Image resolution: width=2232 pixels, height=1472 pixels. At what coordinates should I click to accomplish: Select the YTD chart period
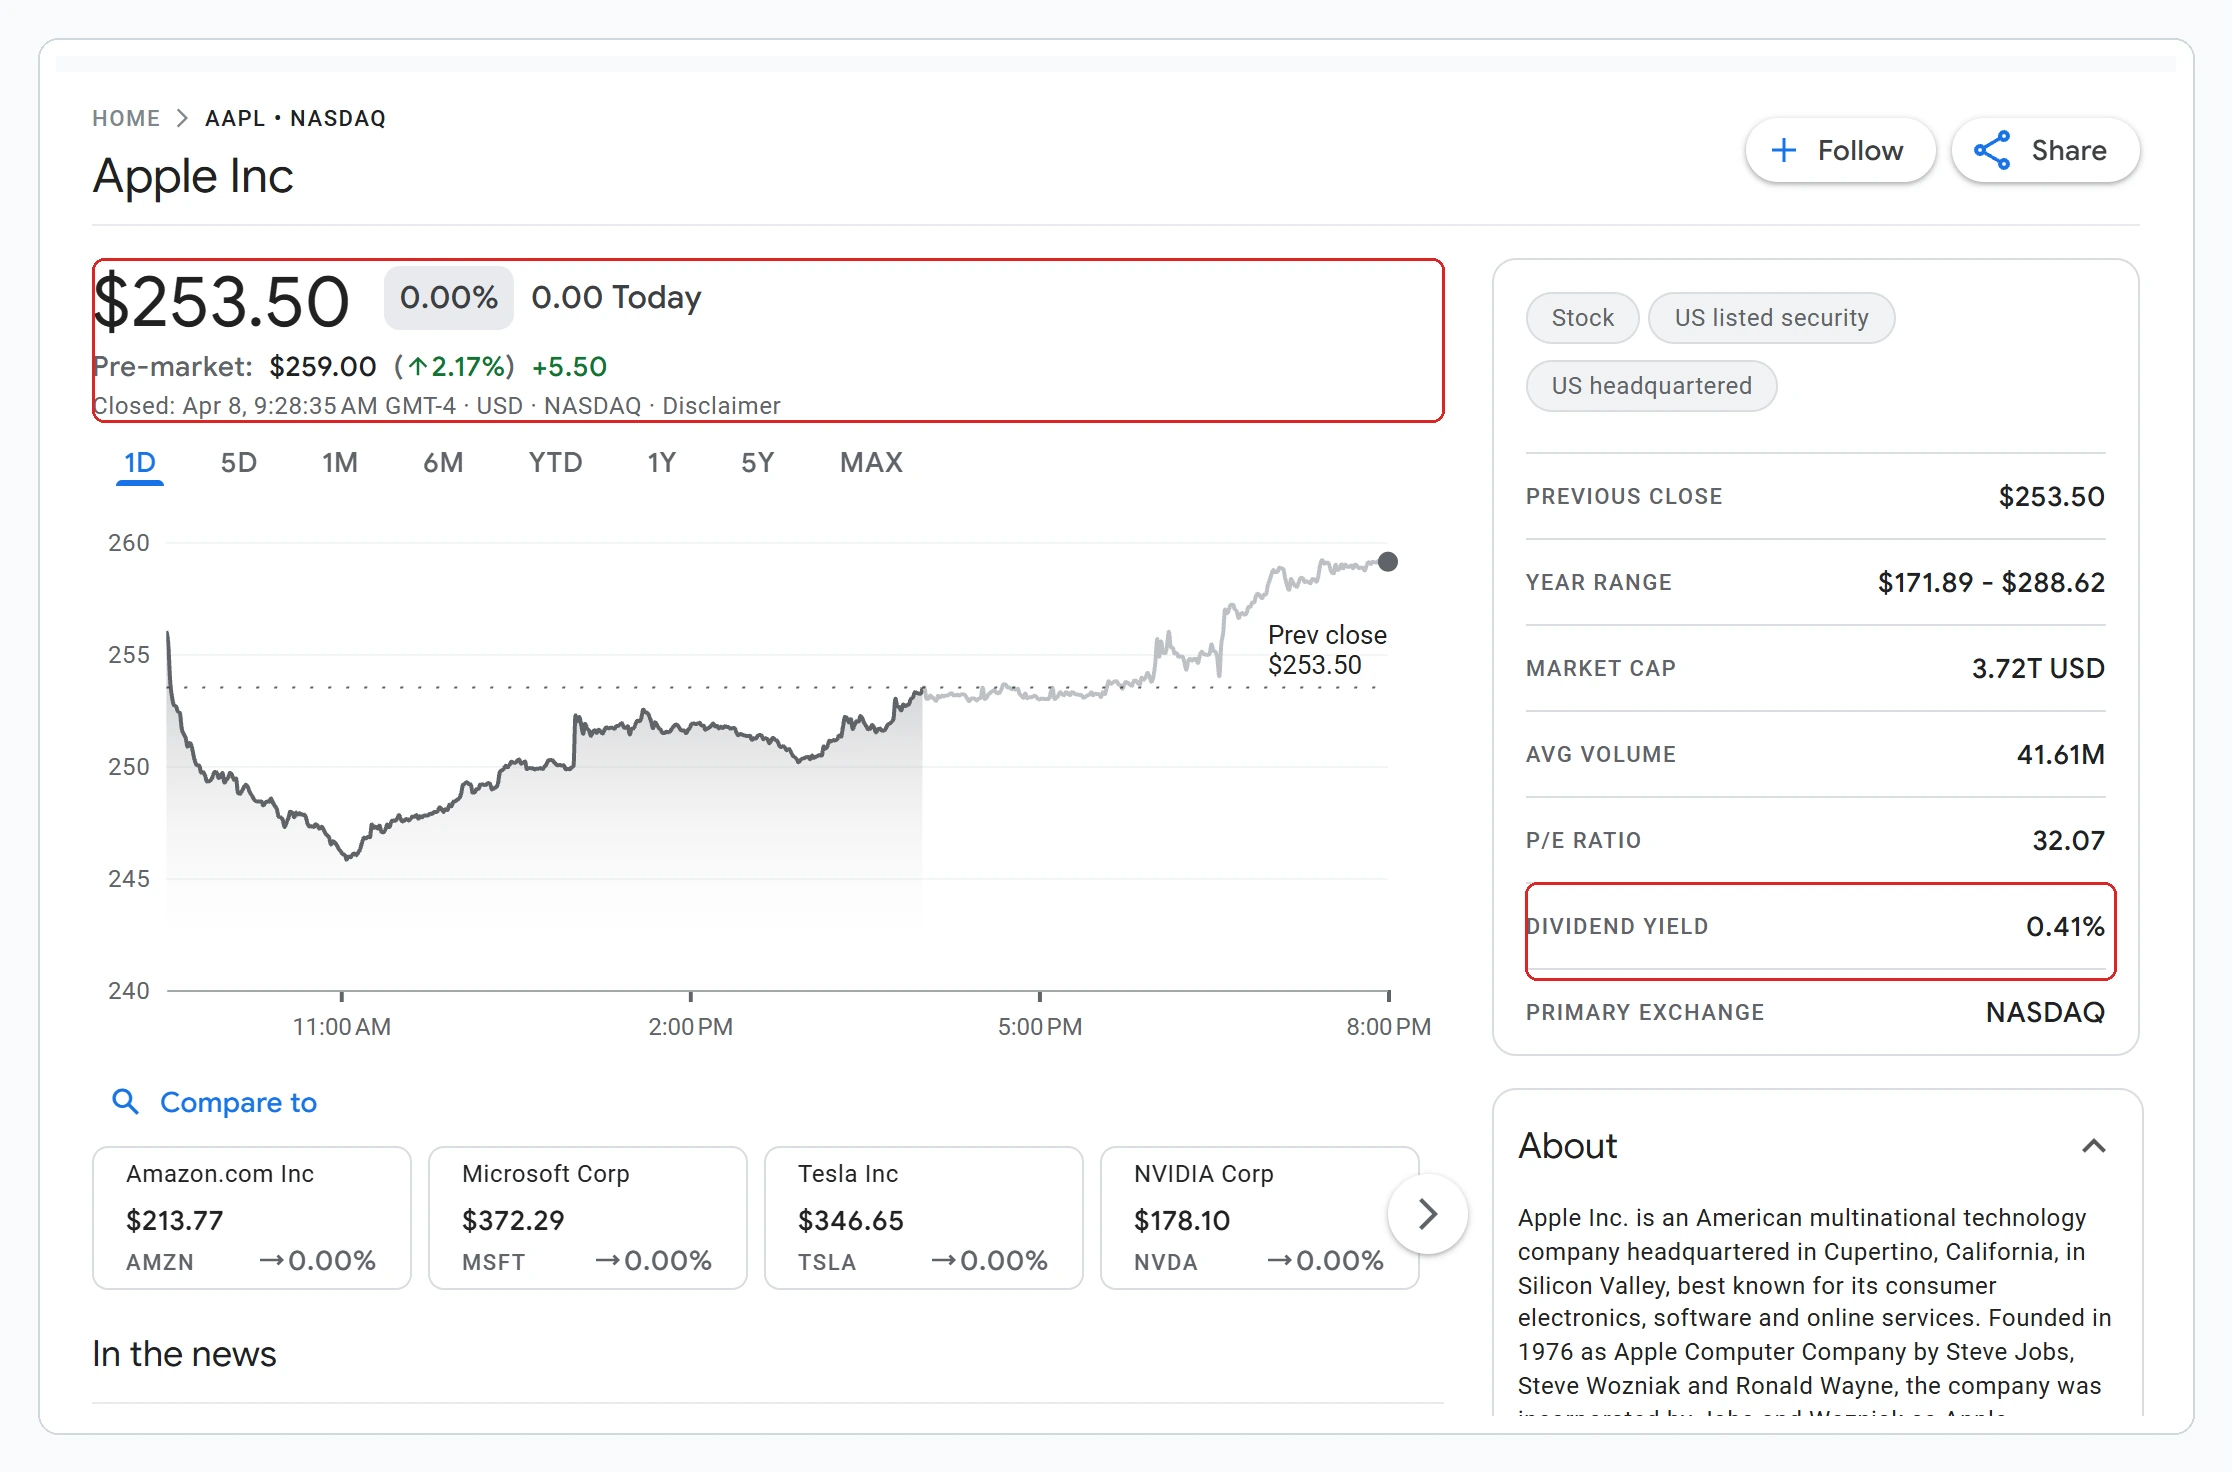[554, 461]
